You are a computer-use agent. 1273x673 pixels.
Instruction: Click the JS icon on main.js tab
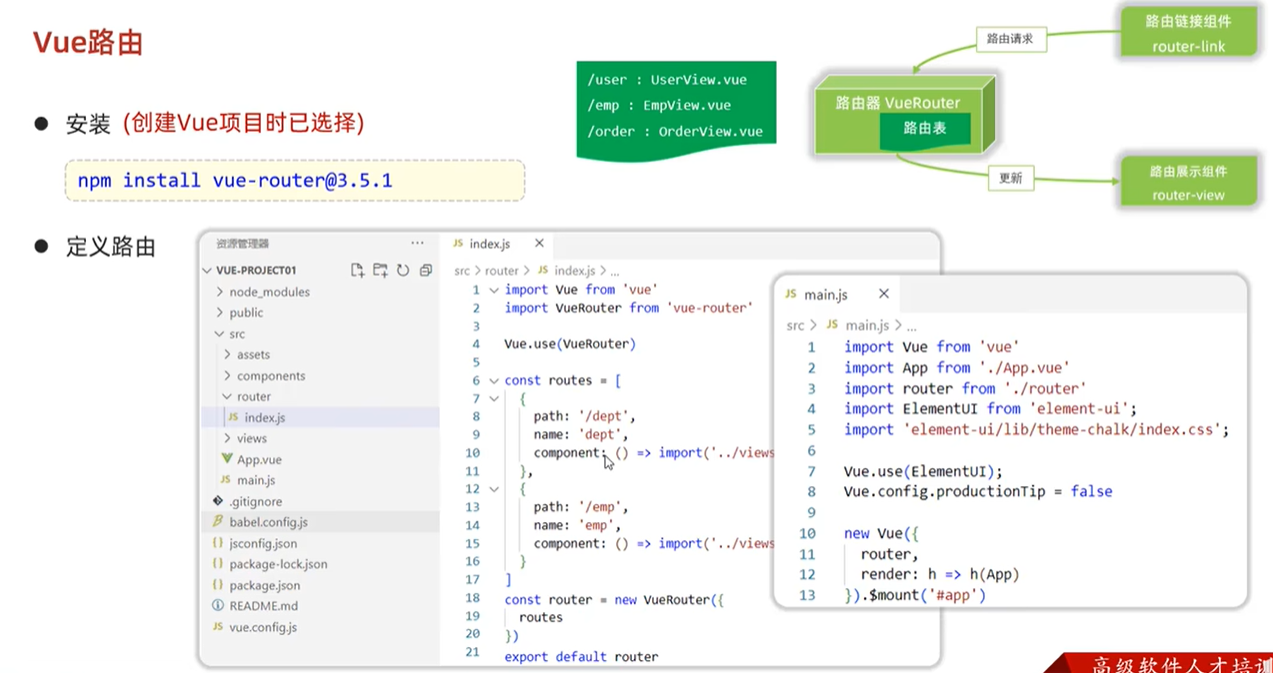click(791, 294)
